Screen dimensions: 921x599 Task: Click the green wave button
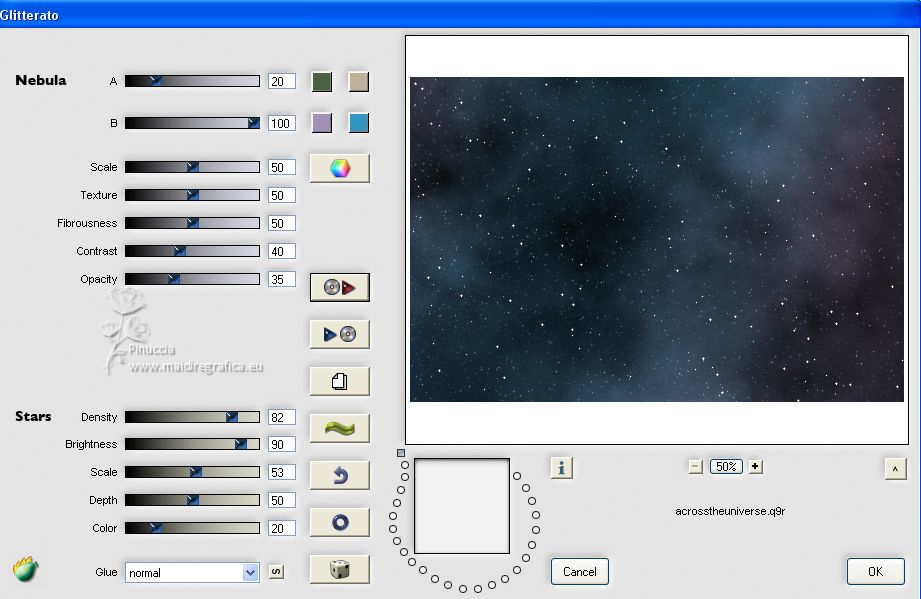pyautogui.click(x=340, y=428)
